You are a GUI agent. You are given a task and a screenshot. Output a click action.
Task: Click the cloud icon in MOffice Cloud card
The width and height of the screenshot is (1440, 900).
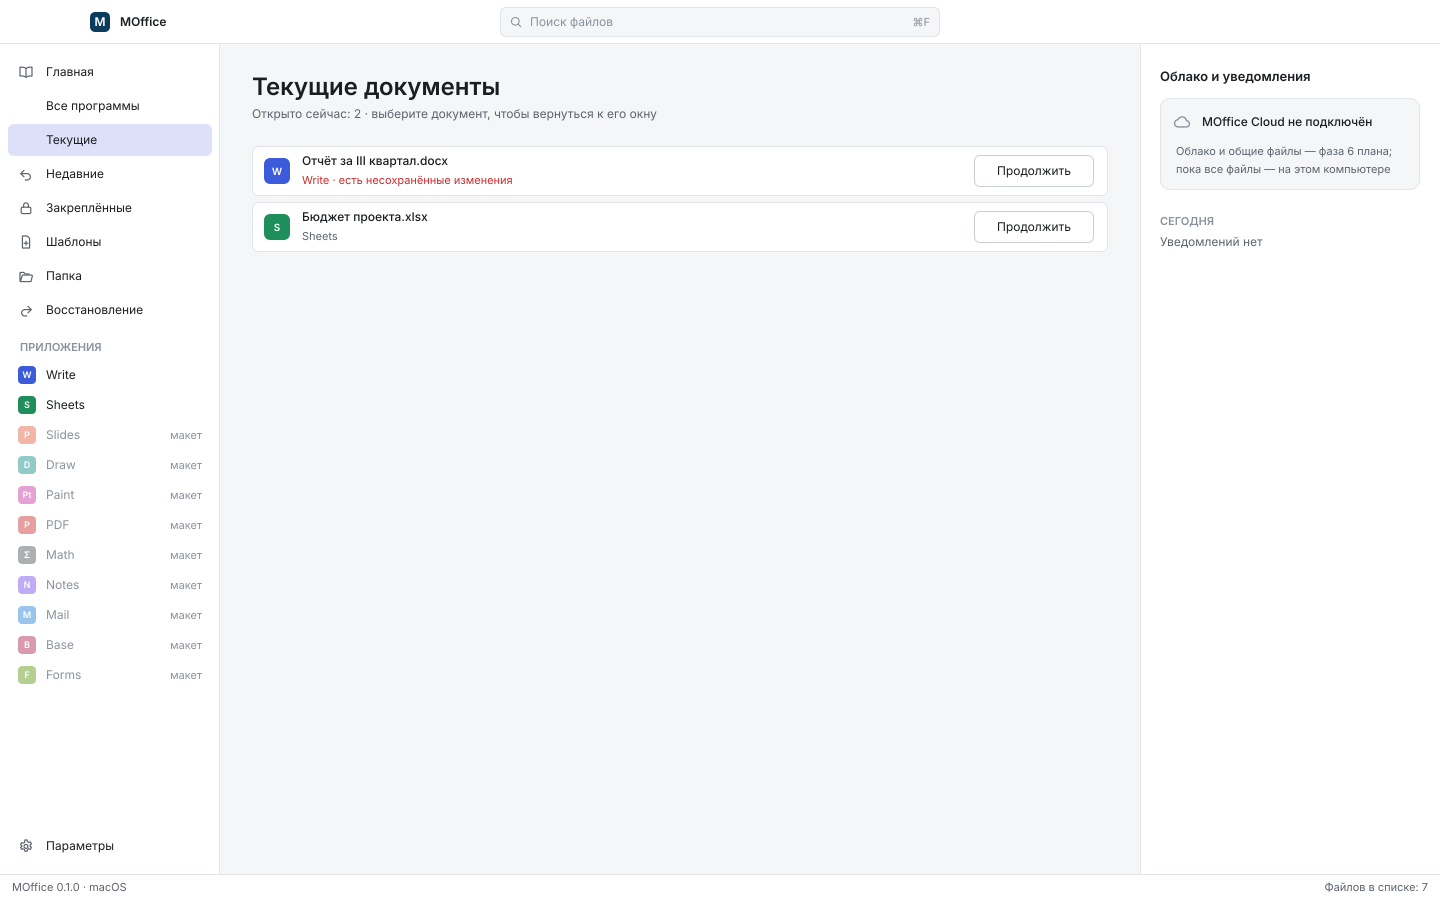pos(1182,122)
